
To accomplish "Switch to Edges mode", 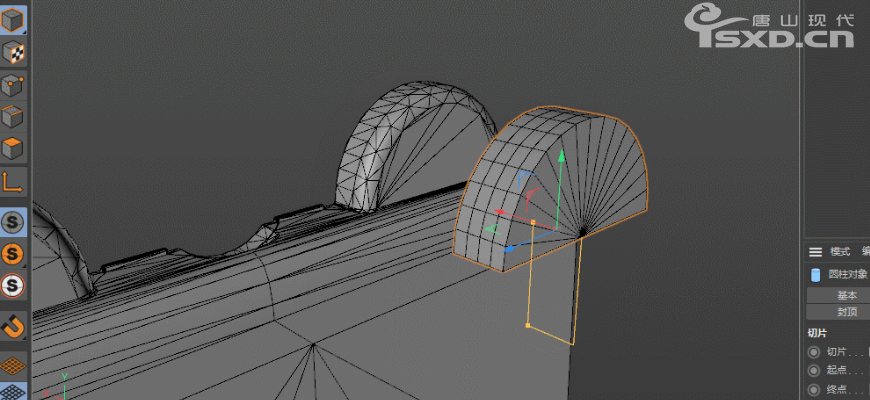I will [13, 117].
